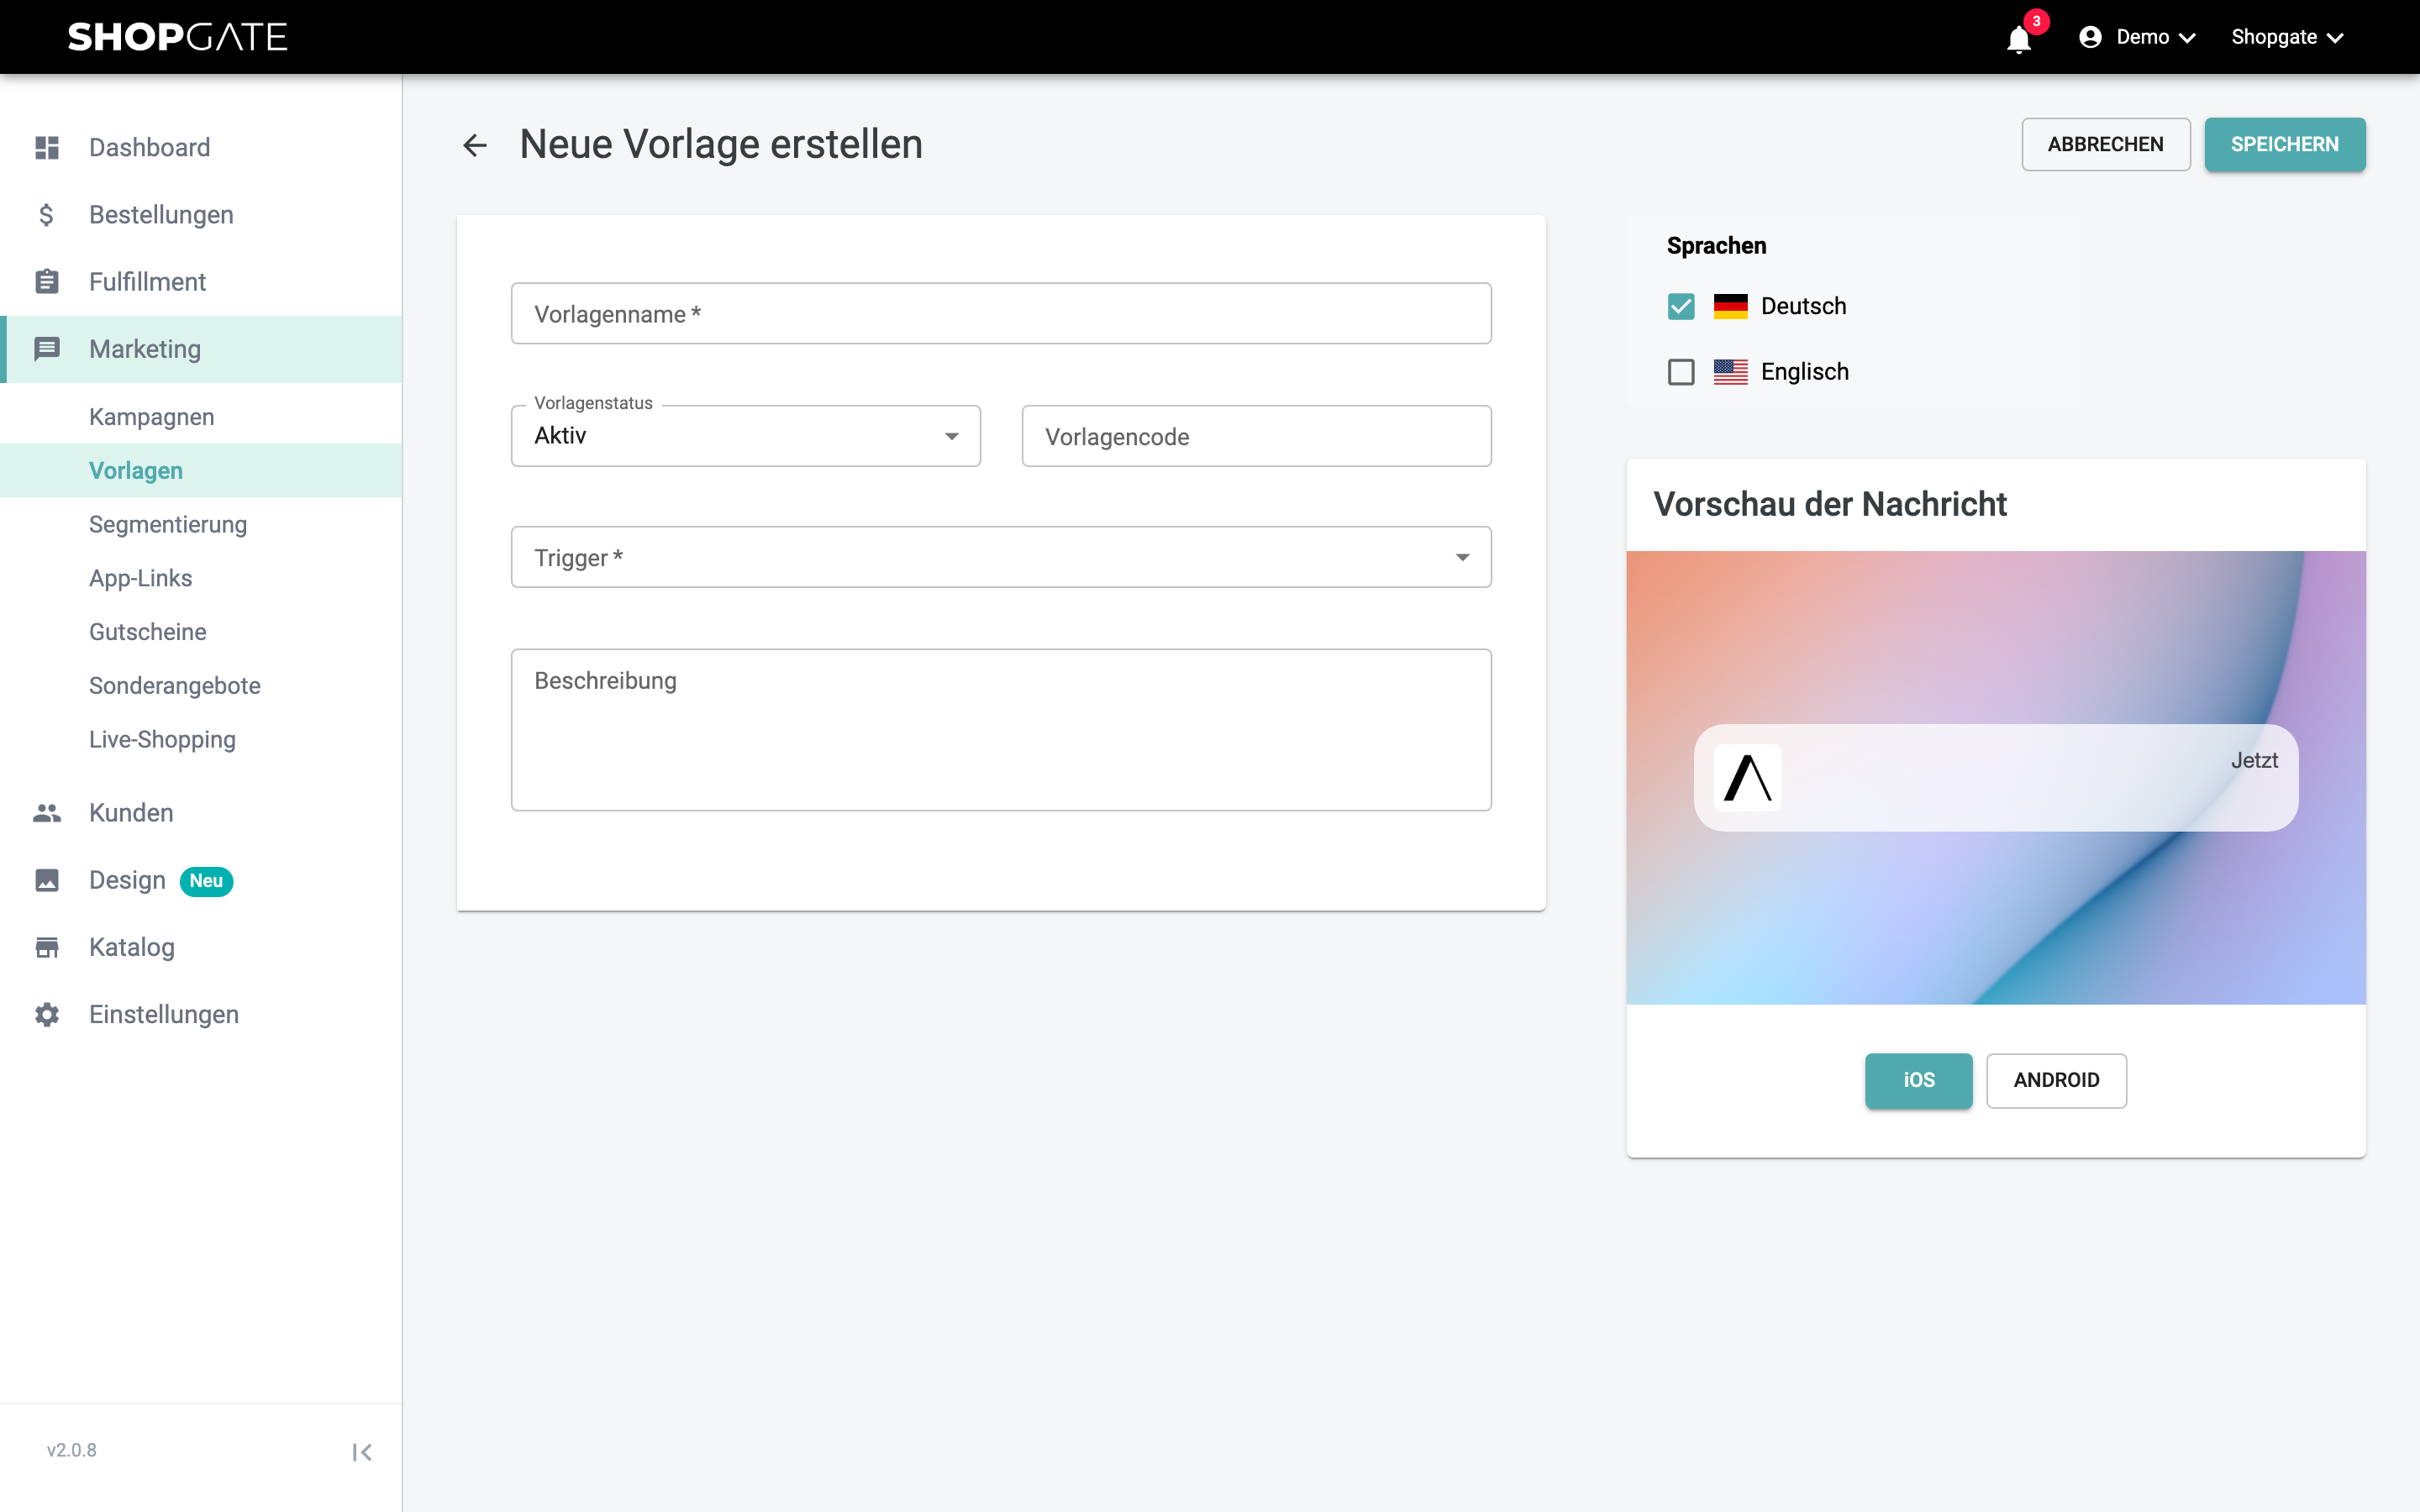Check the Englisch language checkbox
Viewport: 2420px width, 1512px height.
[x=1681, y=371]
